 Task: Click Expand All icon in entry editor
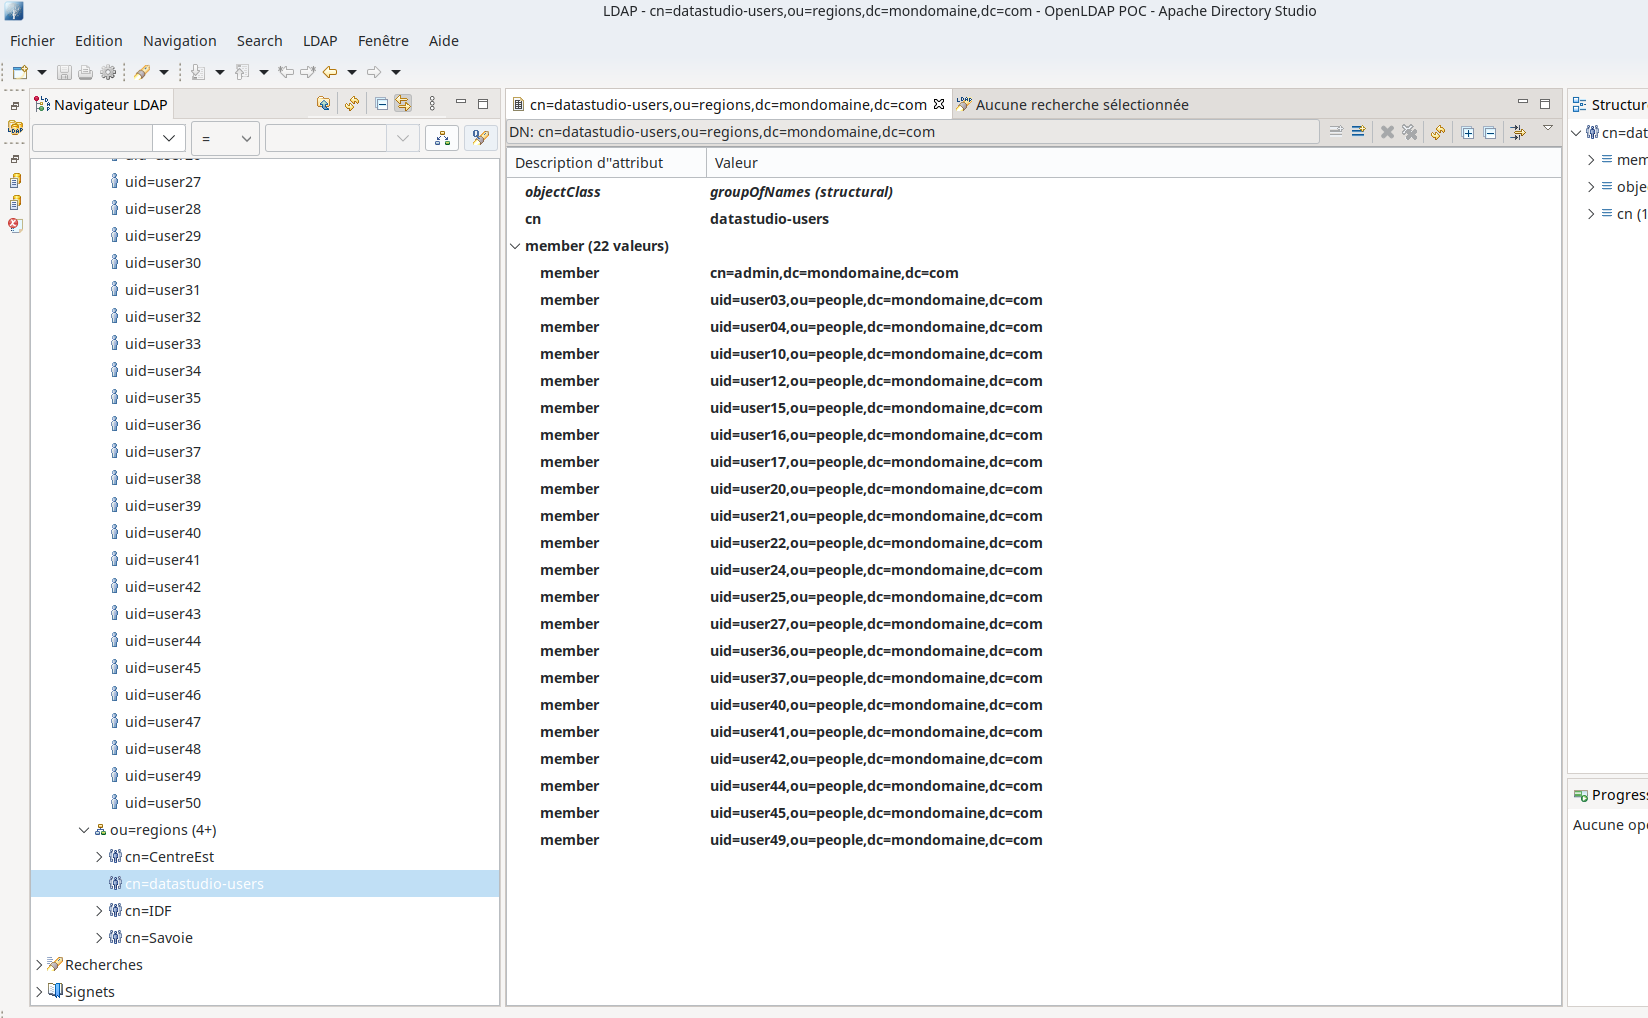tap(1467, 132)
